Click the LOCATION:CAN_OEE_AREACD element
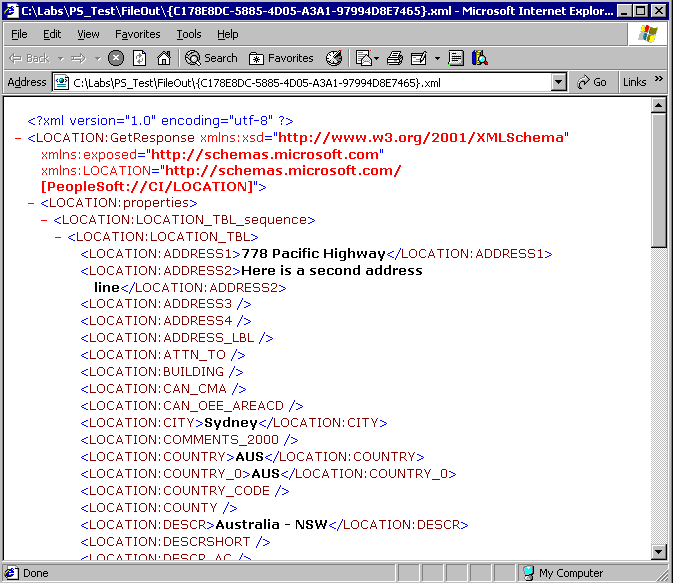The width and height of the screenshot is (674, 583). point(192,406)
